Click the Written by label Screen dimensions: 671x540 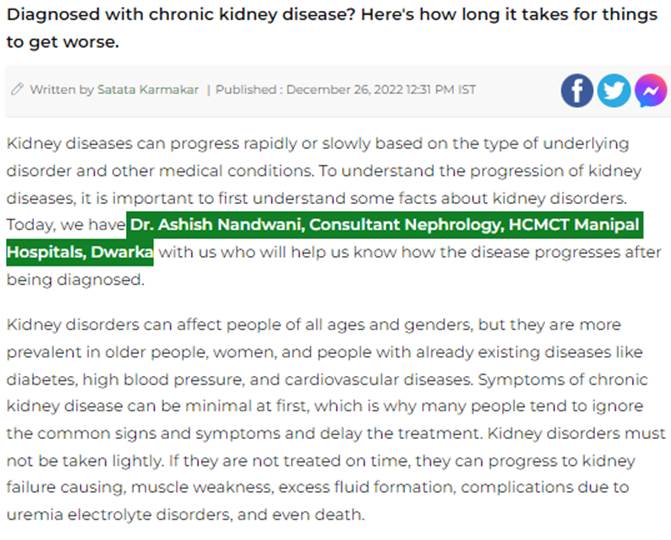tap(62, 90)
